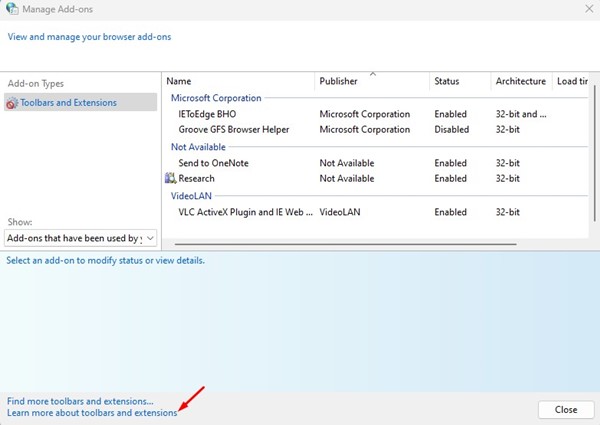
Task: Sort add-ons by Name column
Action: tap(178, 81)
